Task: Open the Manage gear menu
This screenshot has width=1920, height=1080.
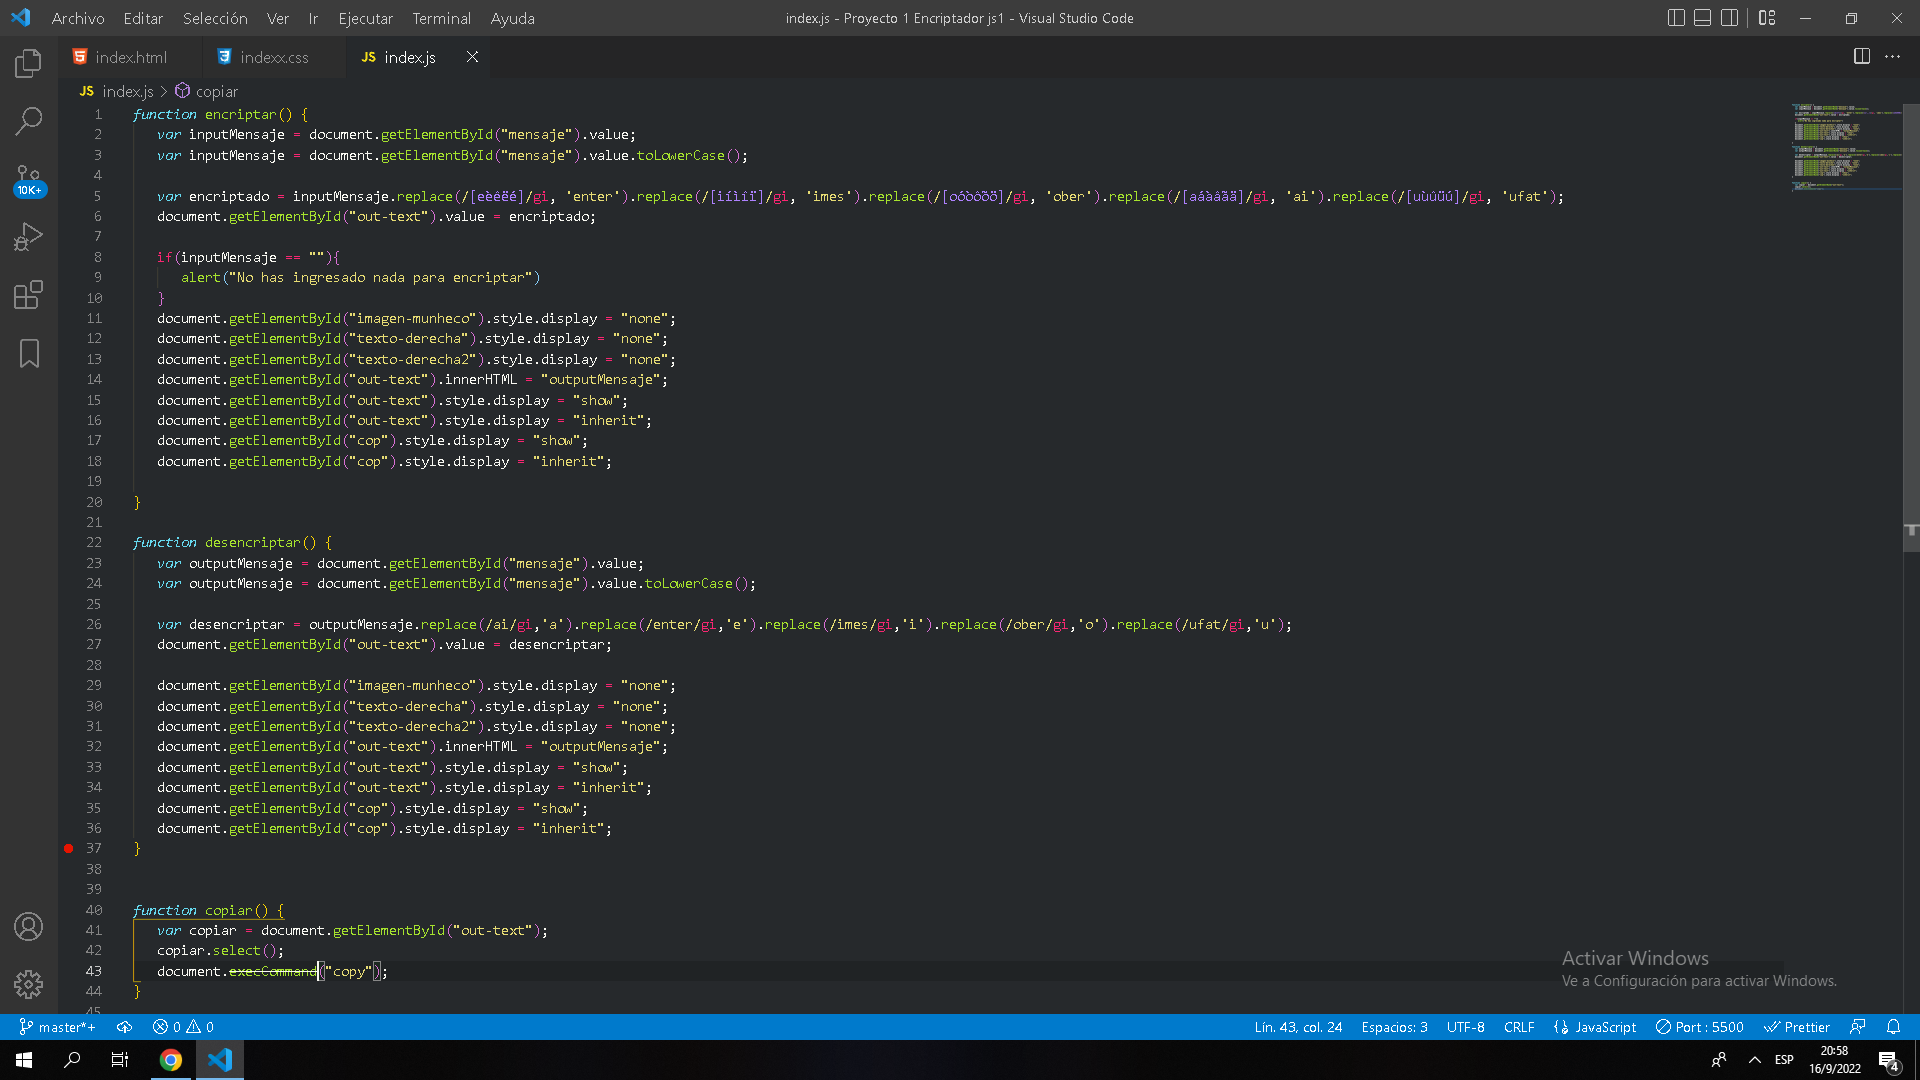Action: click(28, 985)
